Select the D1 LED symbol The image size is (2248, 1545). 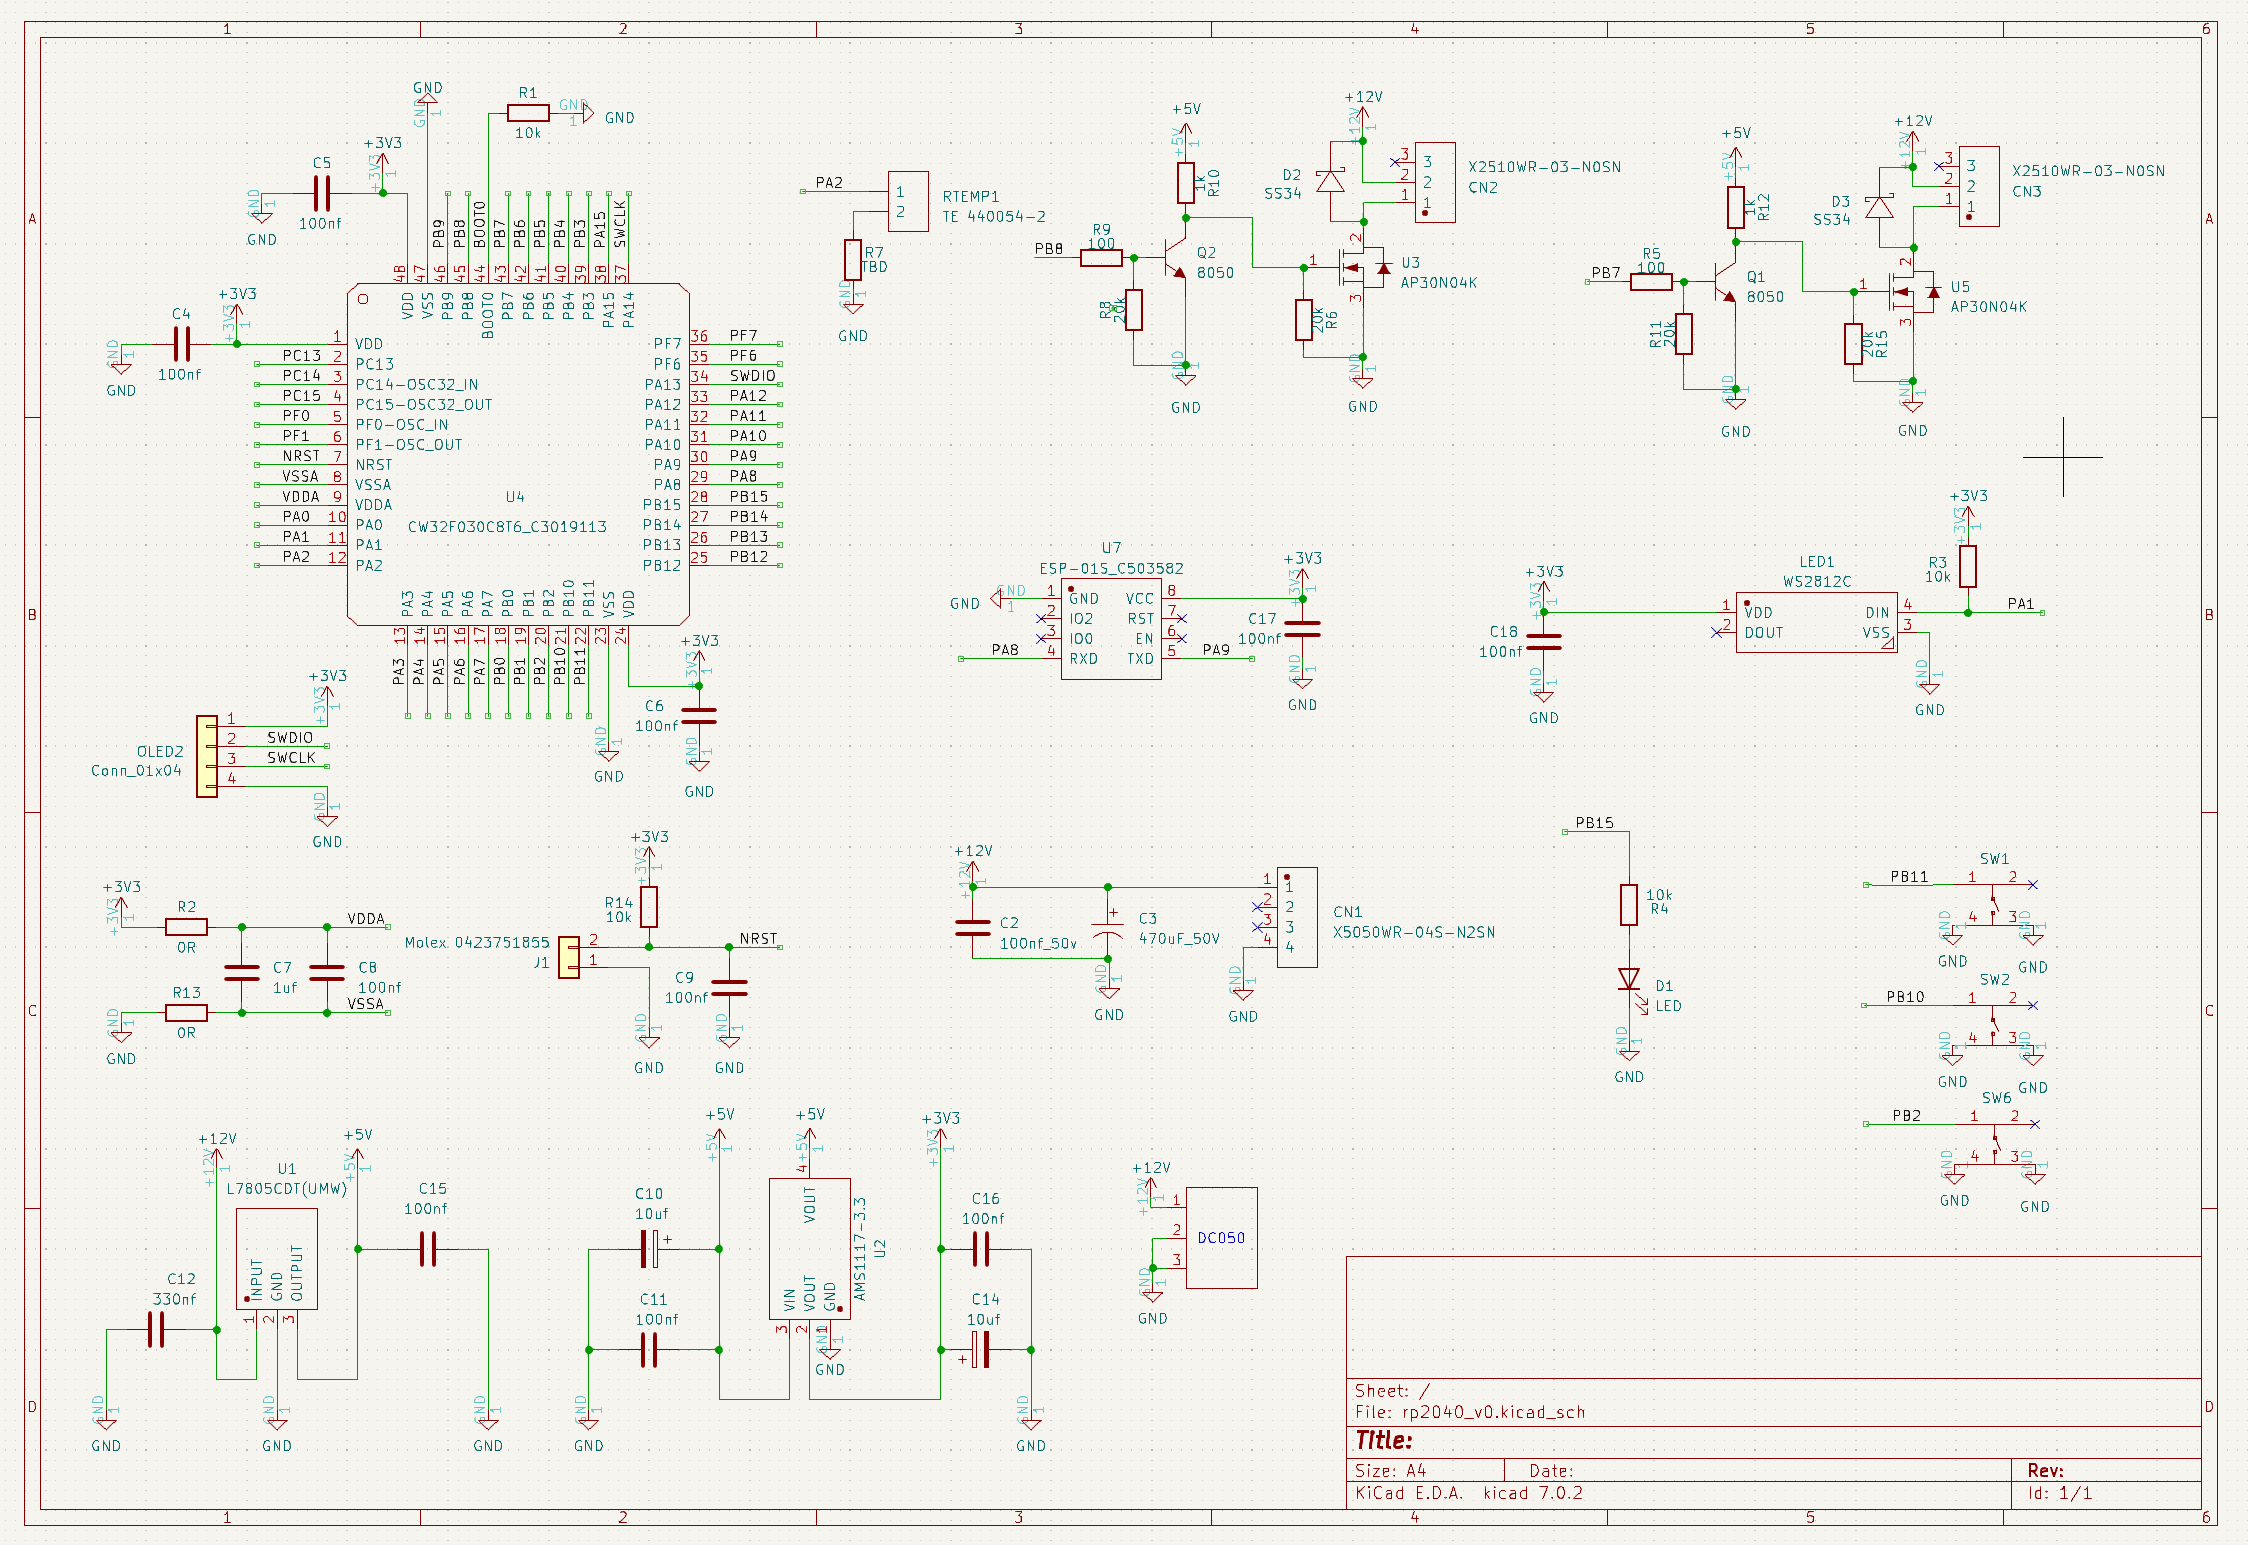(x=1629, y=979)
